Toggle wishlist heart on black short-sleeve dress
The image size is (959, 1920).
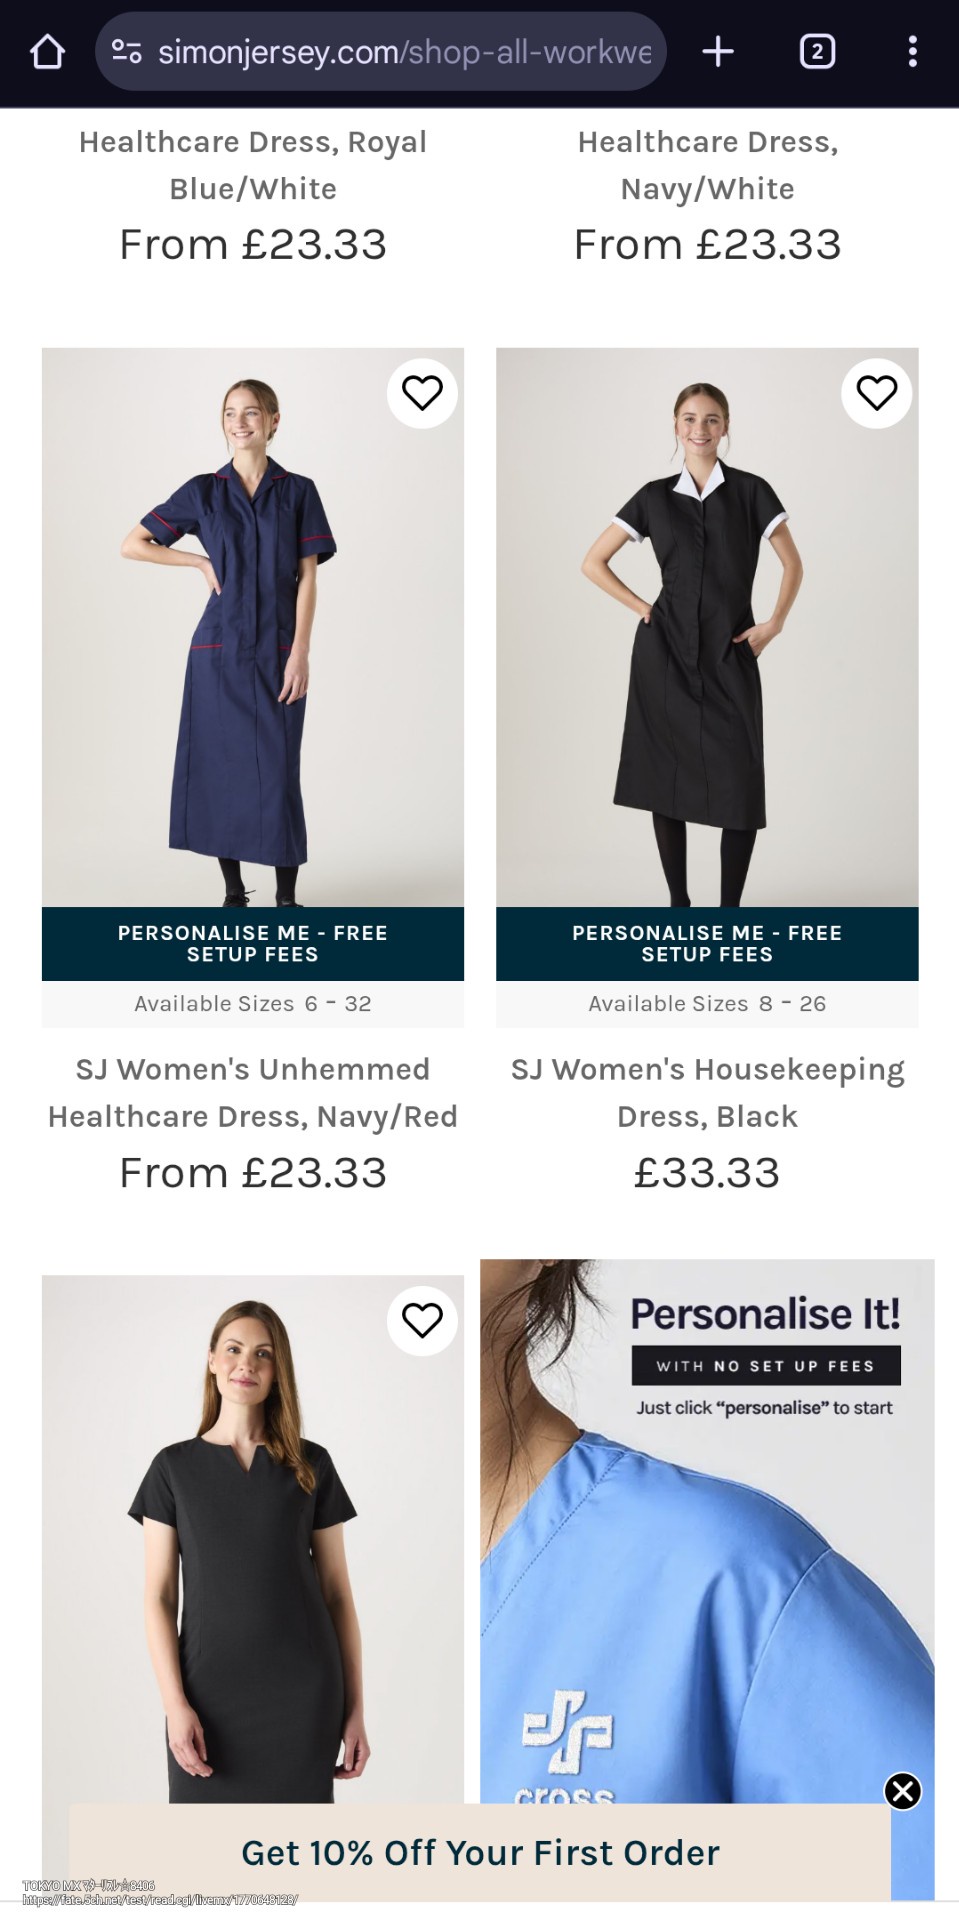[x=422, y=1321]
